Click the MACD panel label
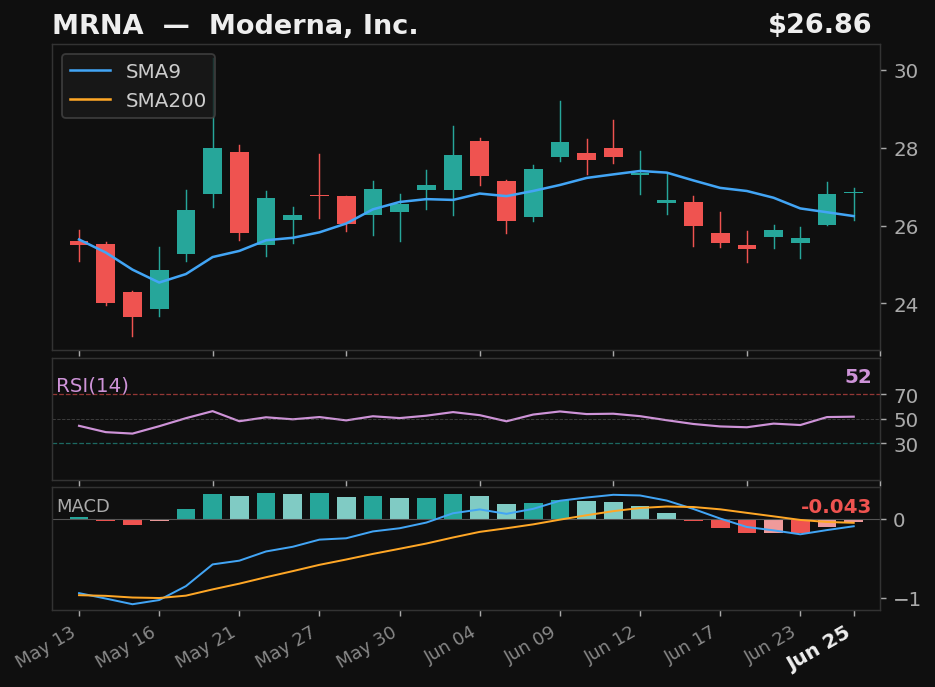 pyautogui.click(x=83, y=506)
